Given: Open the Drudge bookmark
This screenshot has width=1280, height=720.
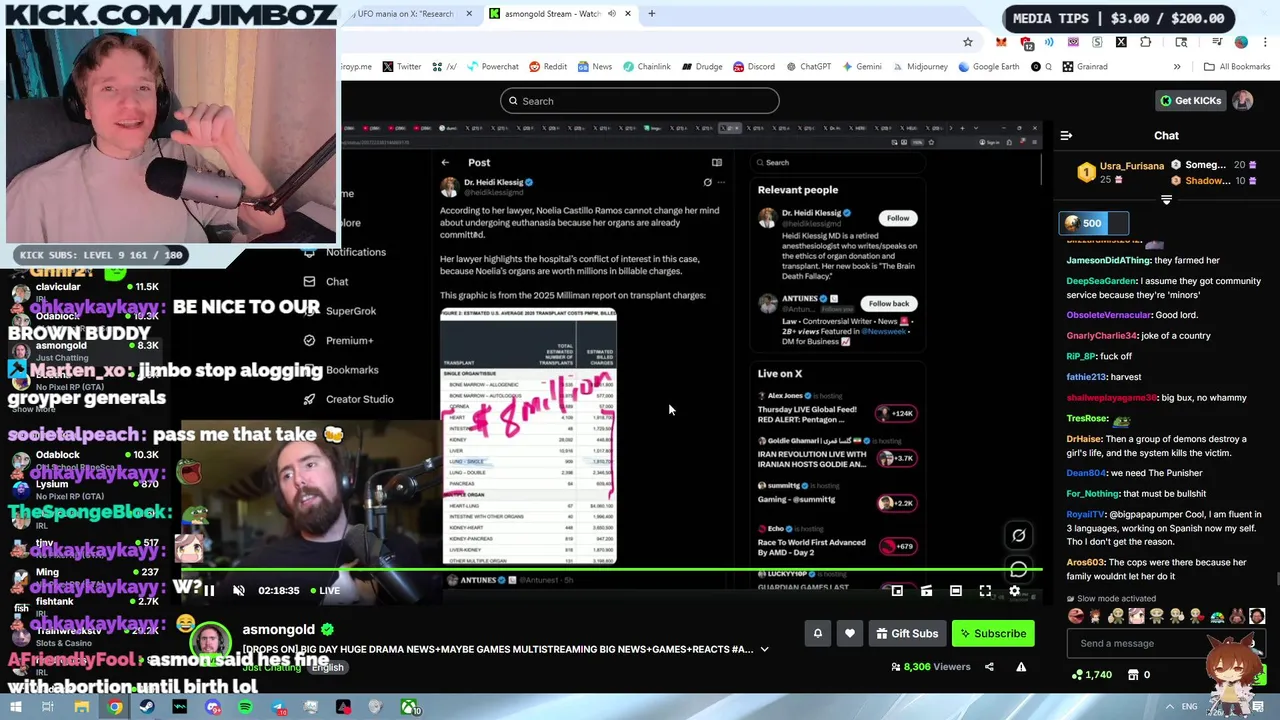Looking at the screenshot, I should 702,67.
